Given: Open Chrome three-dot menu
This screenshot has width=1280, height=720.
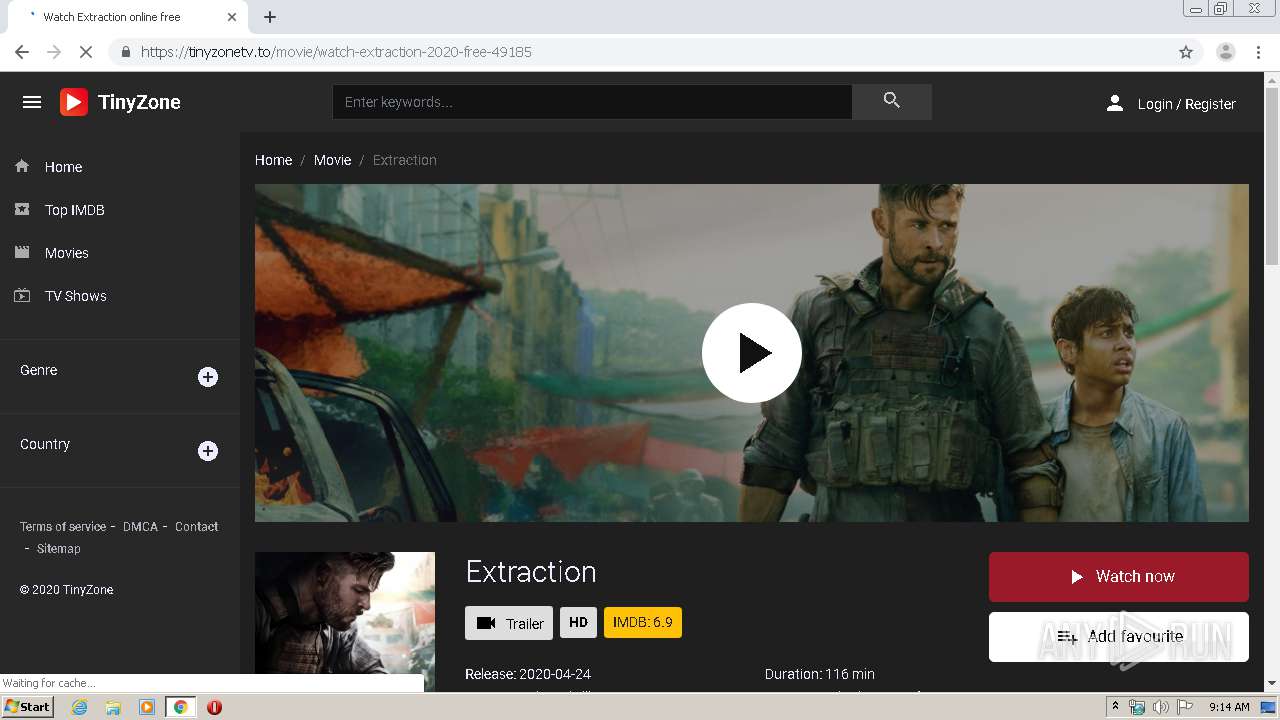Looking at the screenshot, I should (1259, 52).
